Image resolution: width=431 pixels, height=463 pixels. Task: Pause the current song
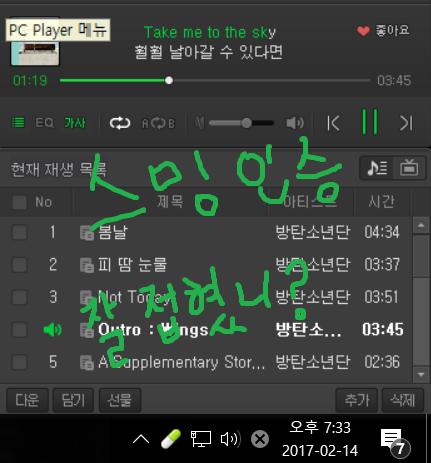pos(370,122)
